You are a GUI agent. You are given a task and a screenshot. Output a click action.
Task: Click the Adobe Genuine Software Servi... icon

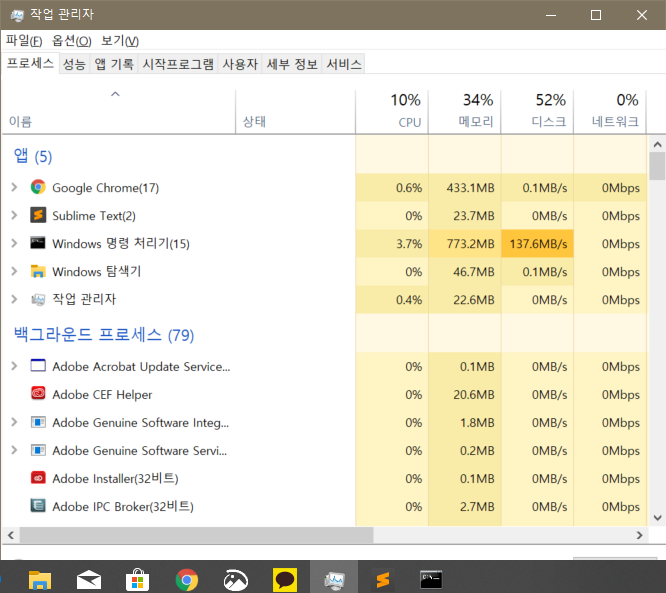(x=38, y=450)
